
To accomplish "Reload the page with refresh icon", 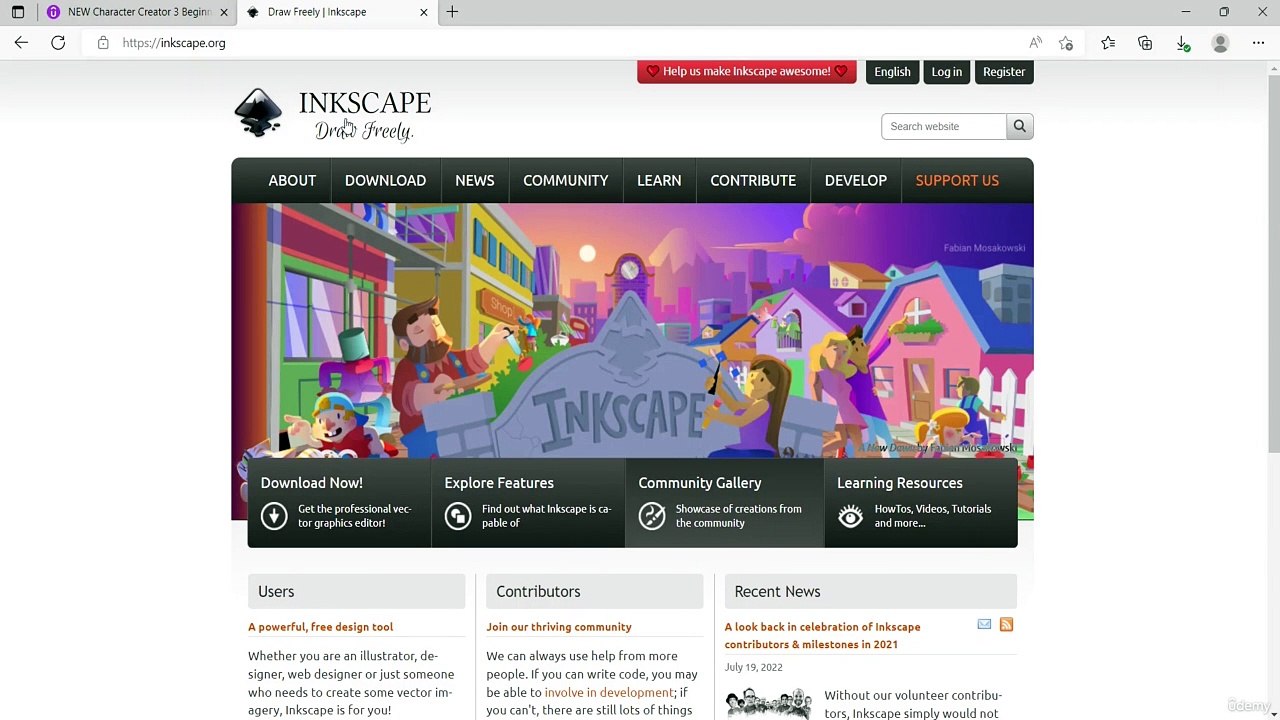I will (x=58, y=43).
